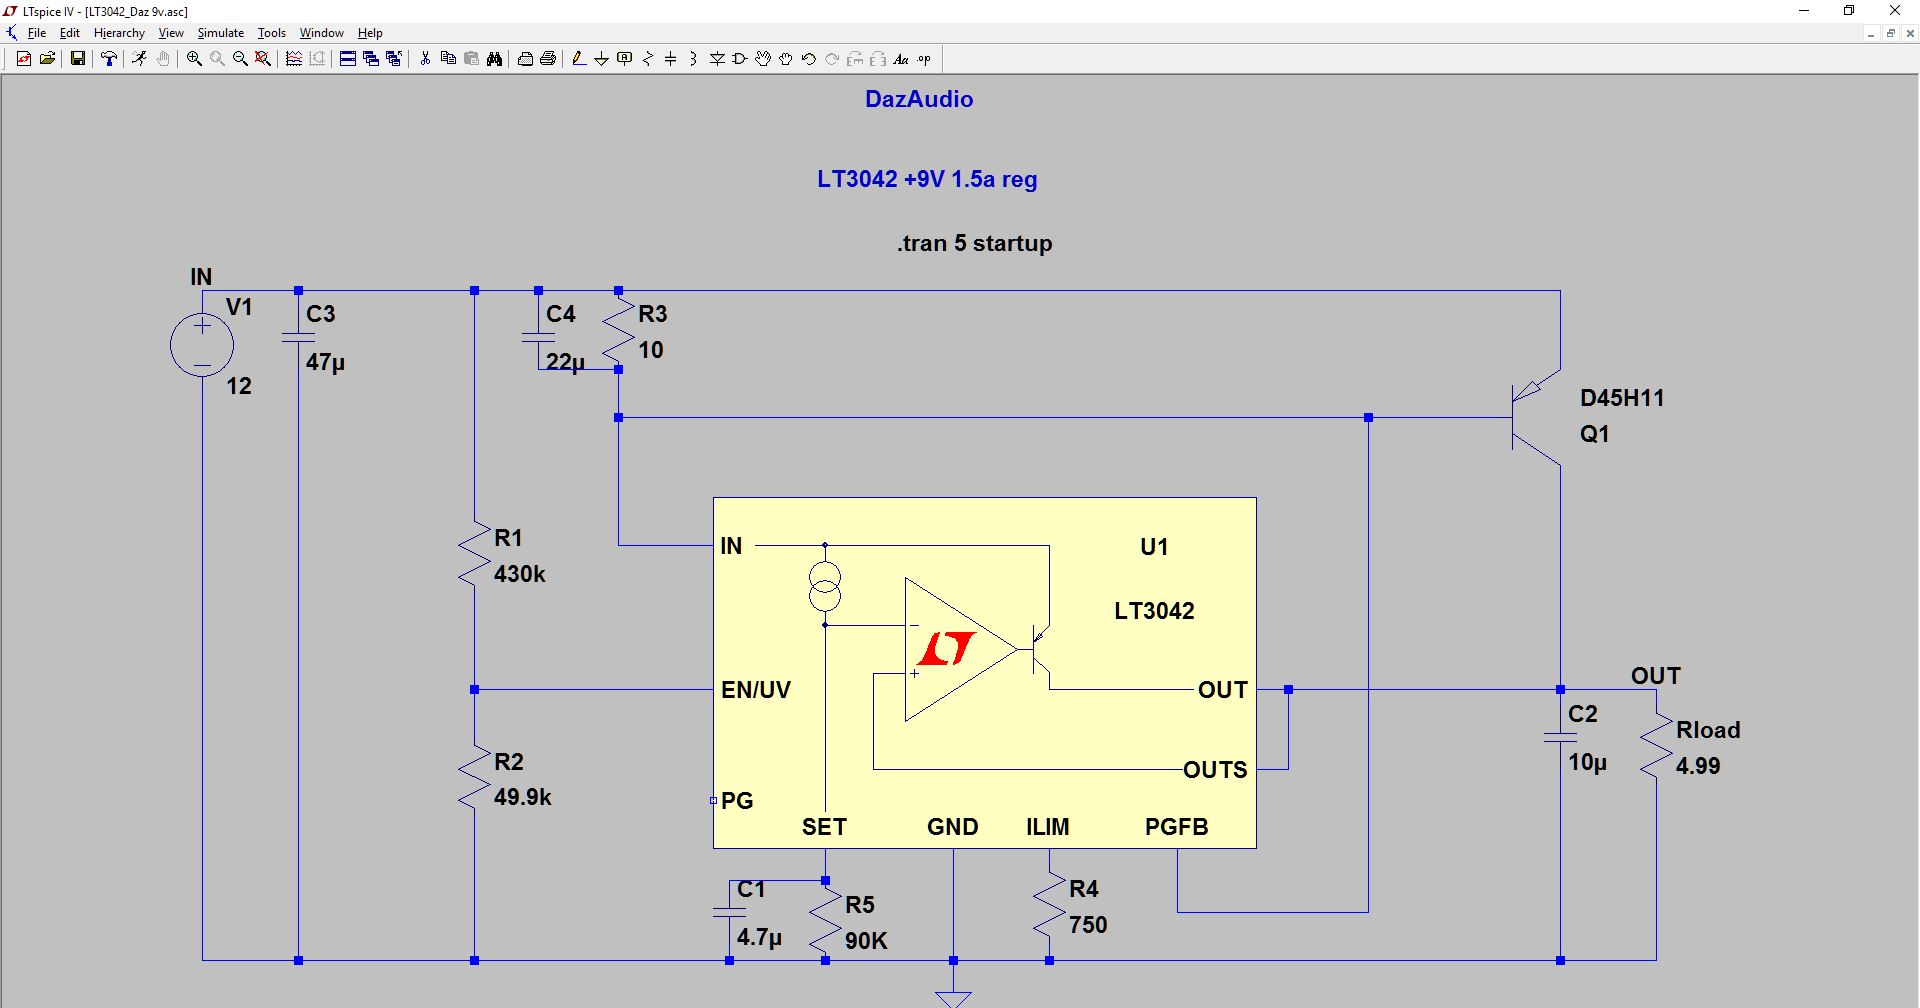Click the V1 source value '12'
The height and width of the screenshot is (1008, 1920).
tap(239, 386)
